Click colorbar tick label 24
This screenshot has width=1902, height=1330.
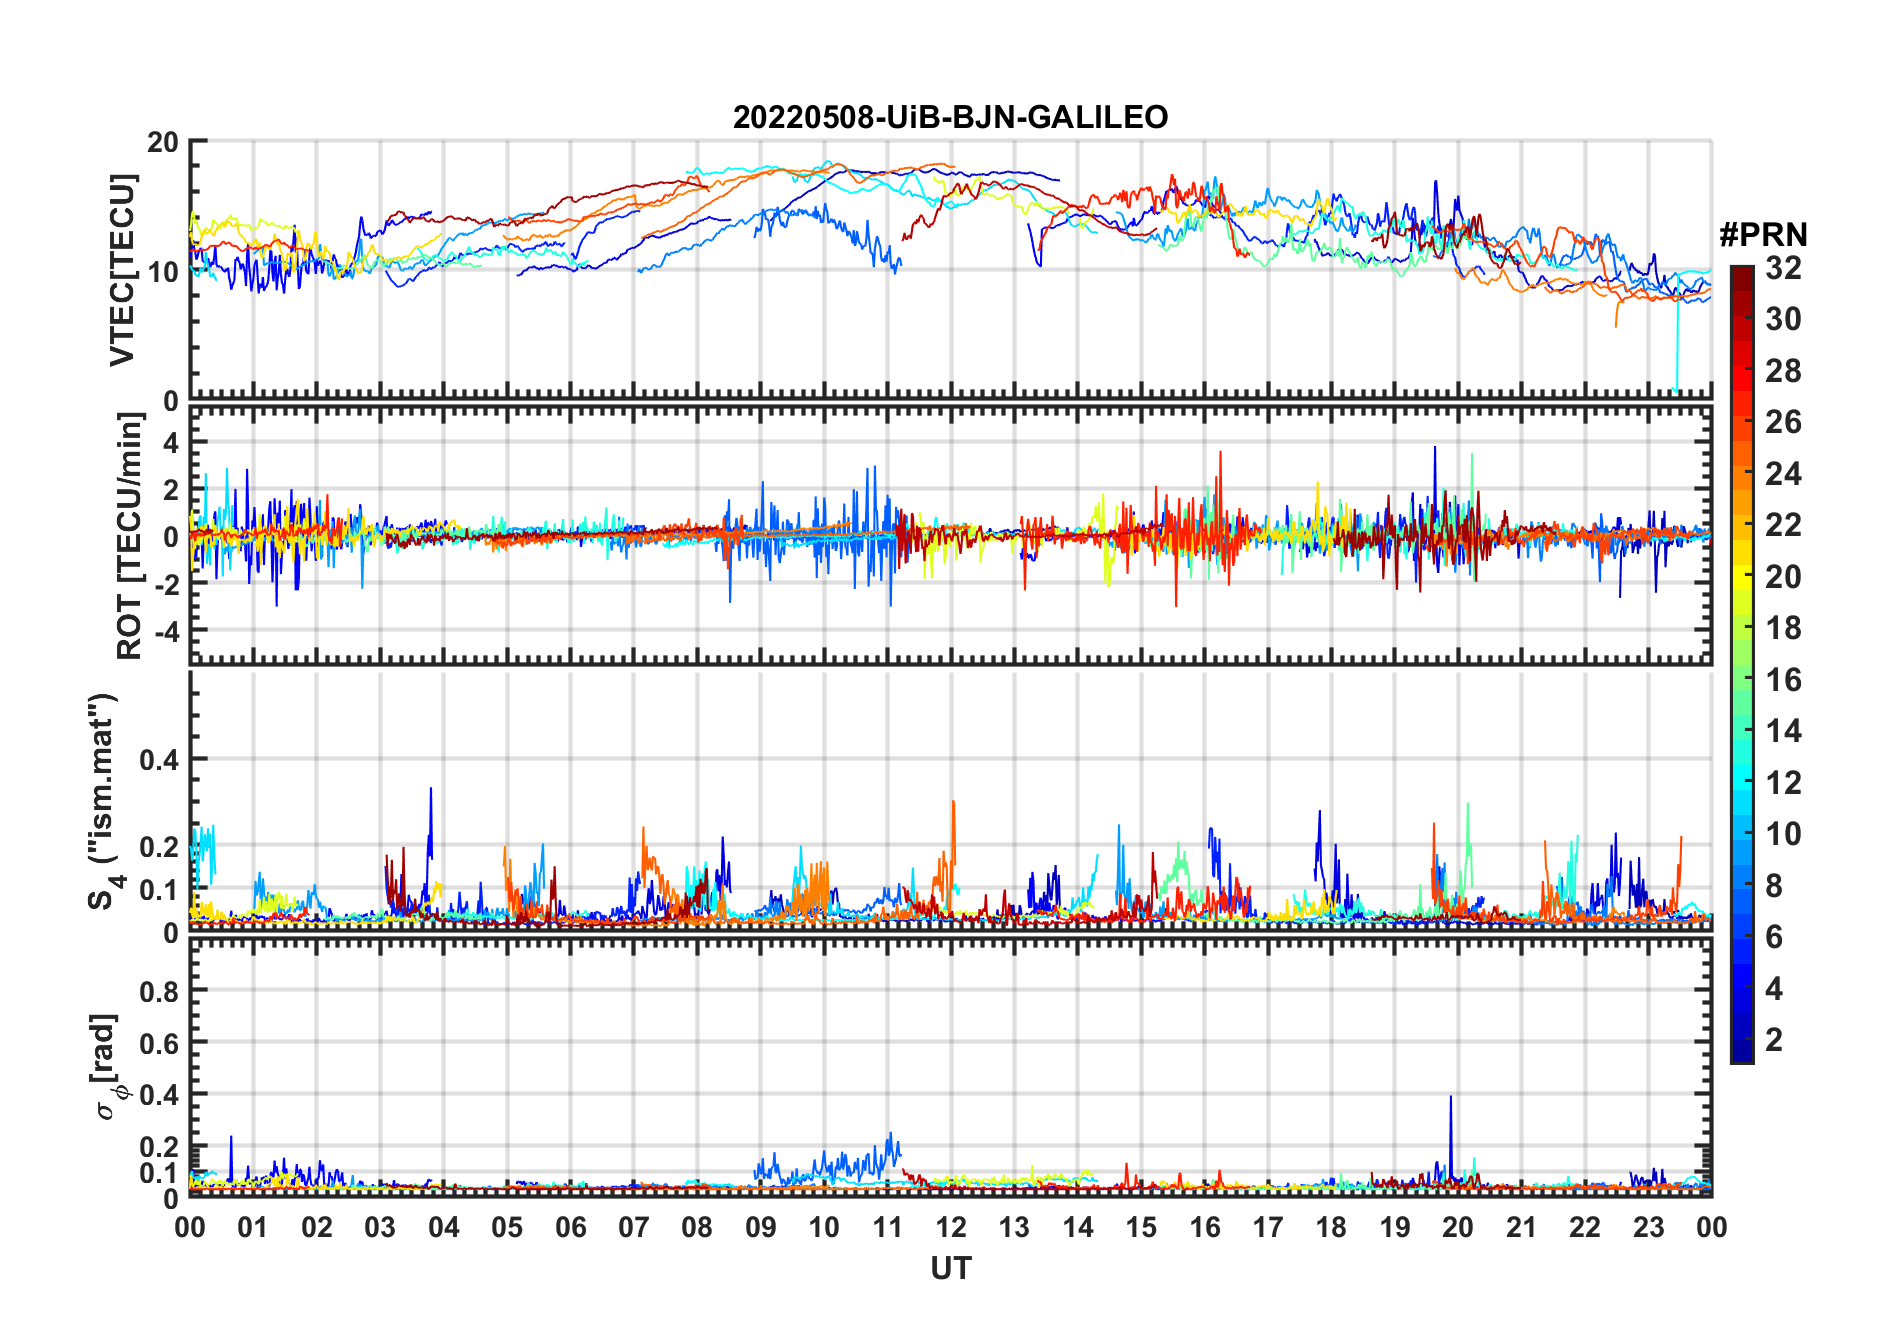tap(1783, 474)
